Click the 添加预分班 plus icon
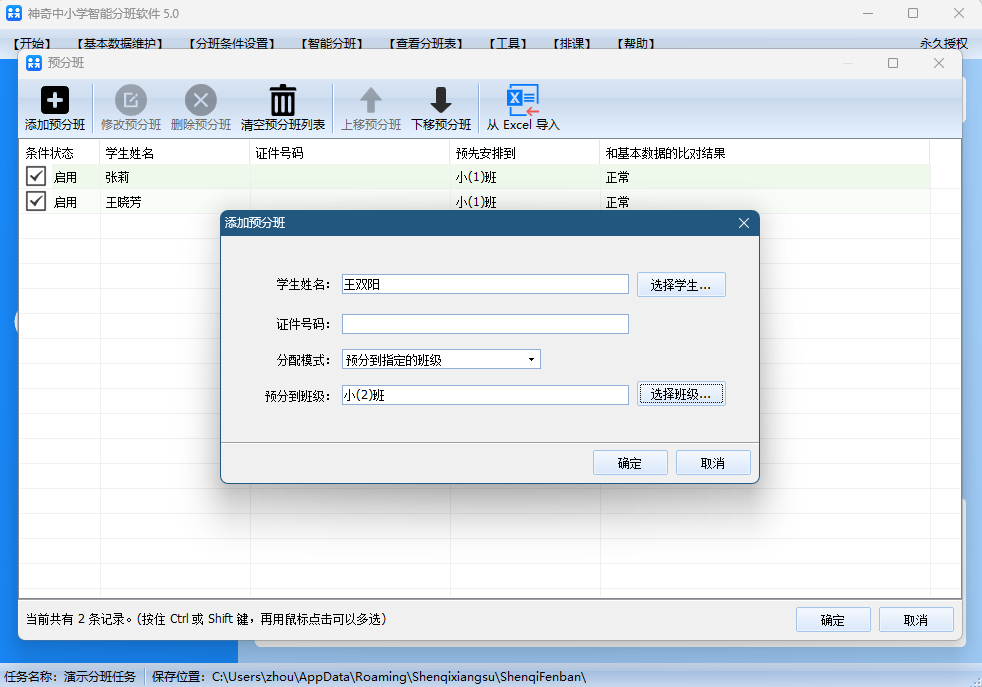 tap(54, 99)
